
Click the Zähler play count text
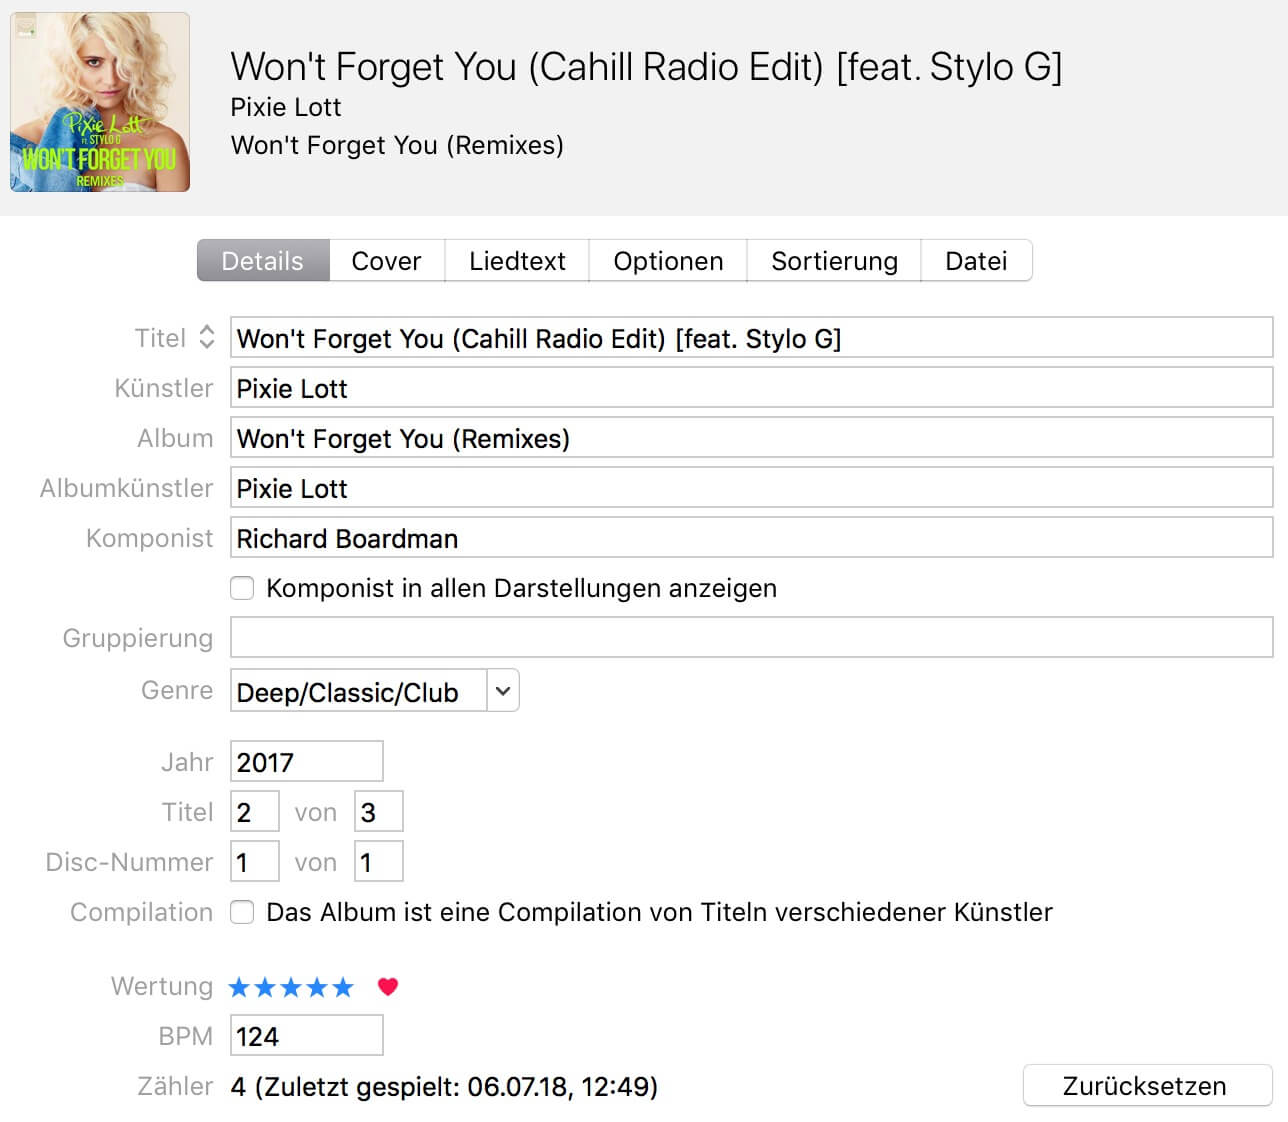point(444,1086)
